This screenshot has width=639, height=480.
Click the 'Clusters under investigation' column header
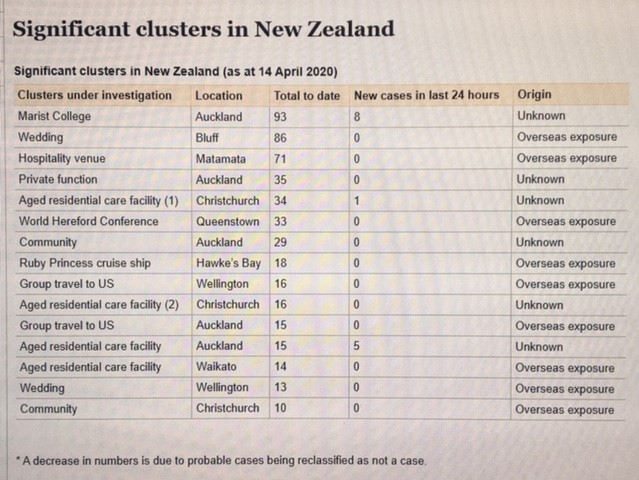95,95
